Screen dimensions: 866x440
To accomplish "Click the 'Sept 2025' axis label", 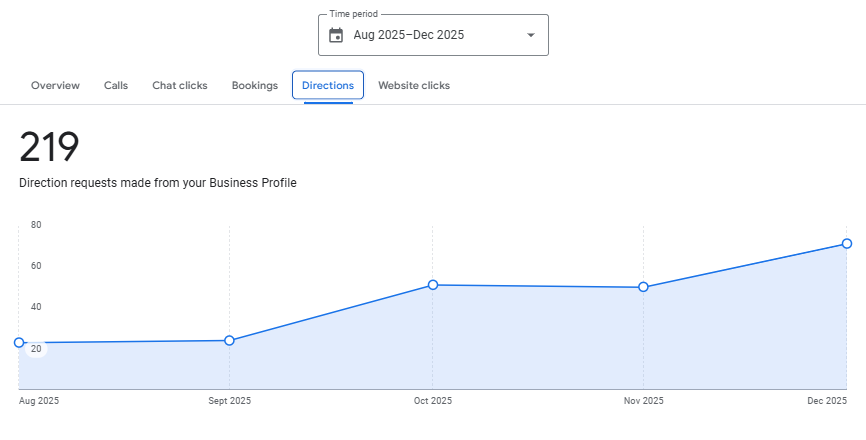I will [x=230, y=401].
